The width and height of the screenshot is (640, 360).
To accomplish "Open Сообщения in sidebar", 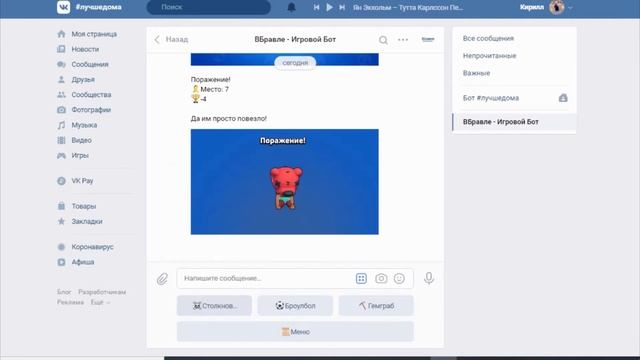I will point(90,64).
